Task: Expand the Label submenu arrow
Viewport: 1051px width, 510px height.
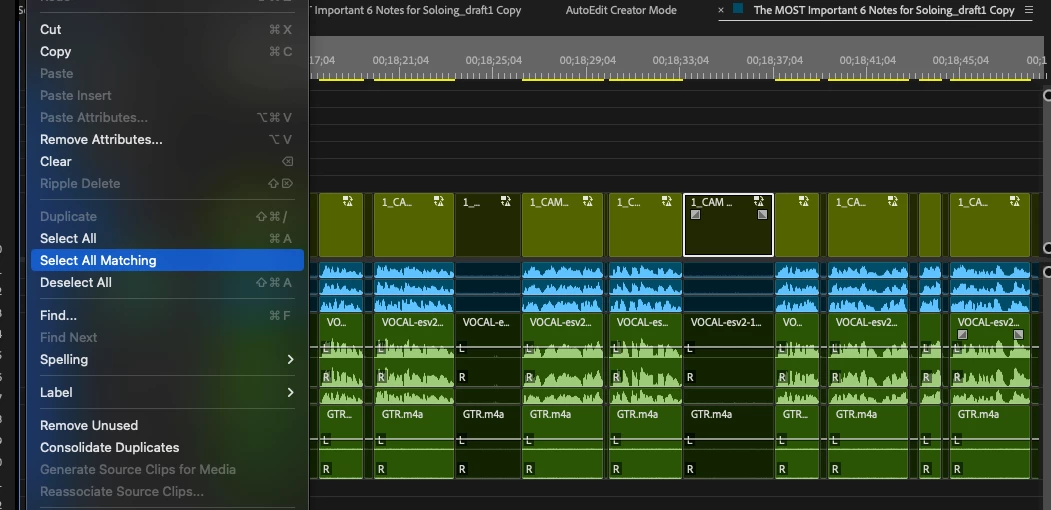Action: [290, 392]
